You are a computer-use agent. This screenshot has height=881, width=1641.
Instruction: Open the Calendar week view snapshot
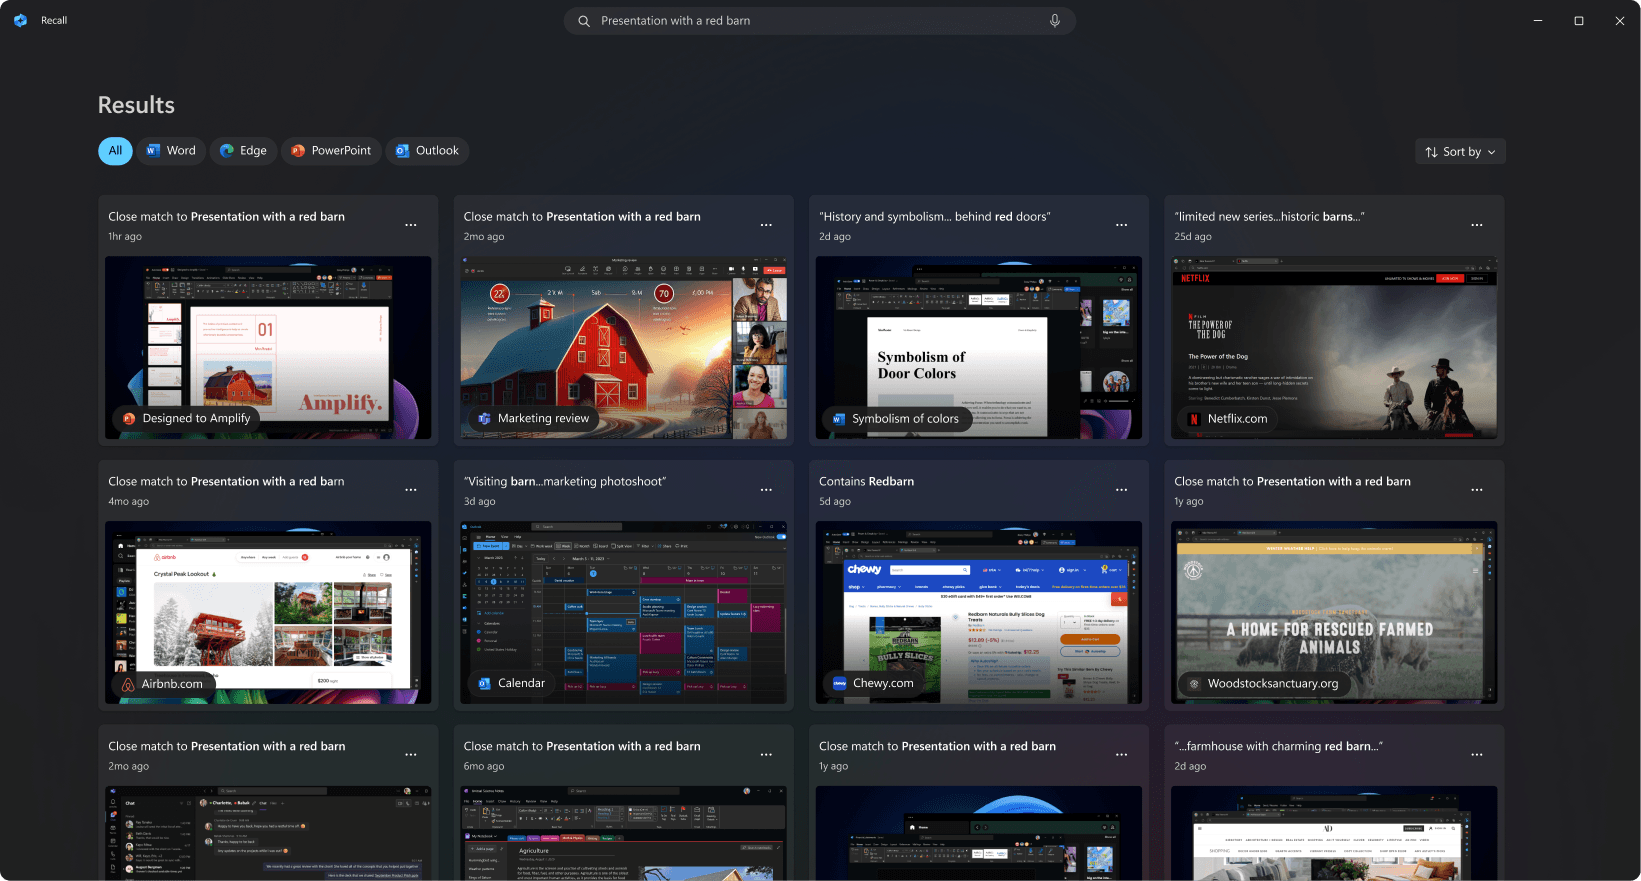click(x=623, y=613)
